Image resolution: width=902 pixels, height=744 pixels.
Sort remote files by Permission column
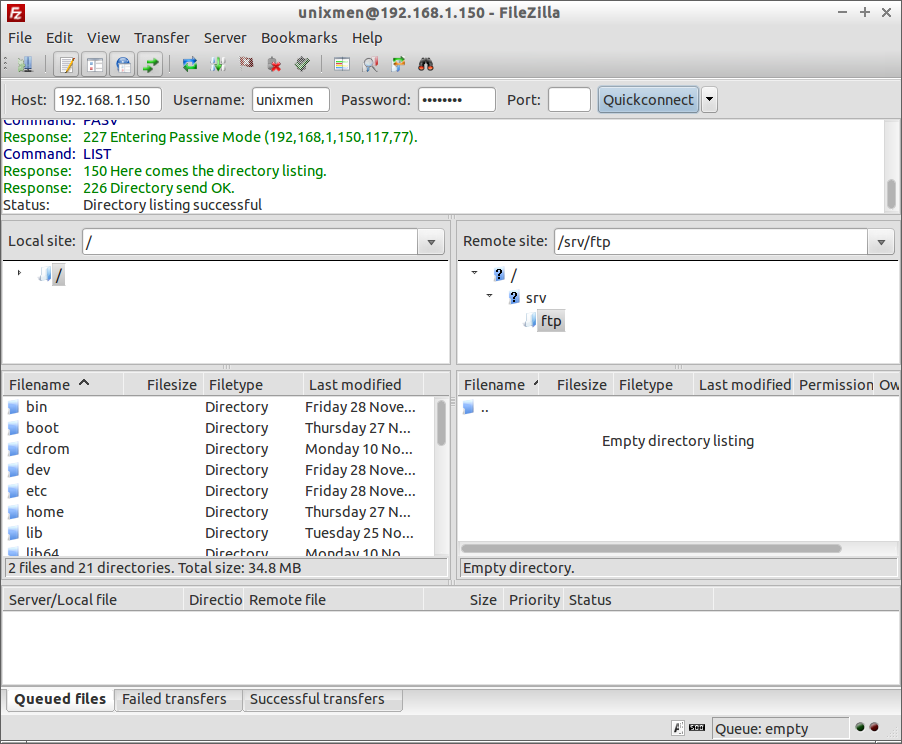click(836, 384)
